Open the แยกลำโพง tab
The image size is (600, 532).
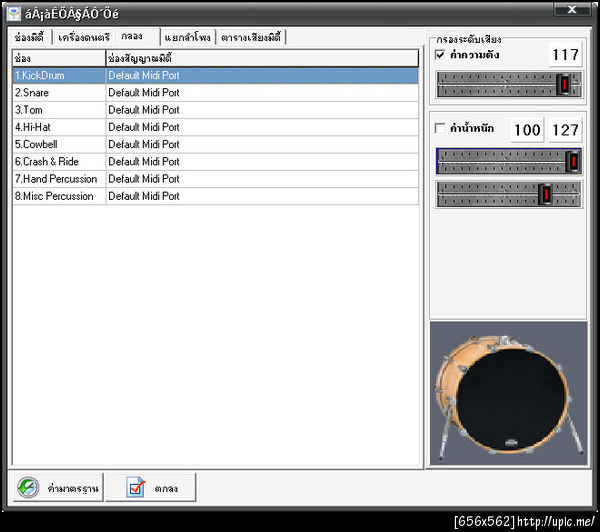pos(188,37)
